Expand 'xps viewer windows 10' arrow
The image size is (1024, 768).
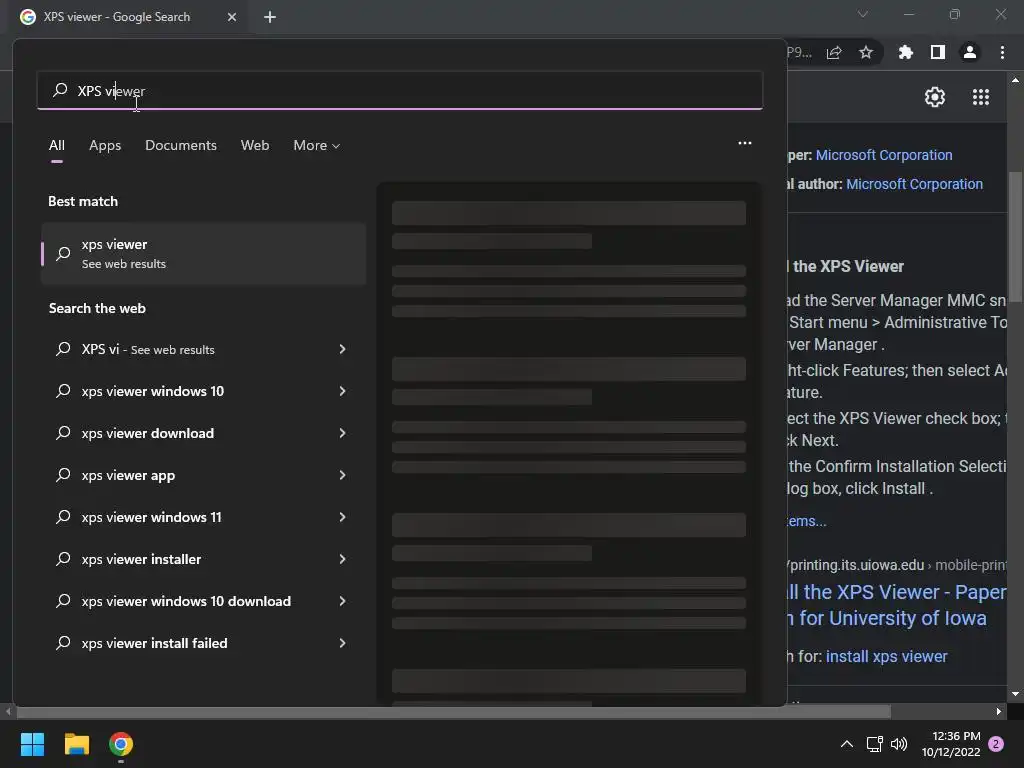(x=342, y=391)
